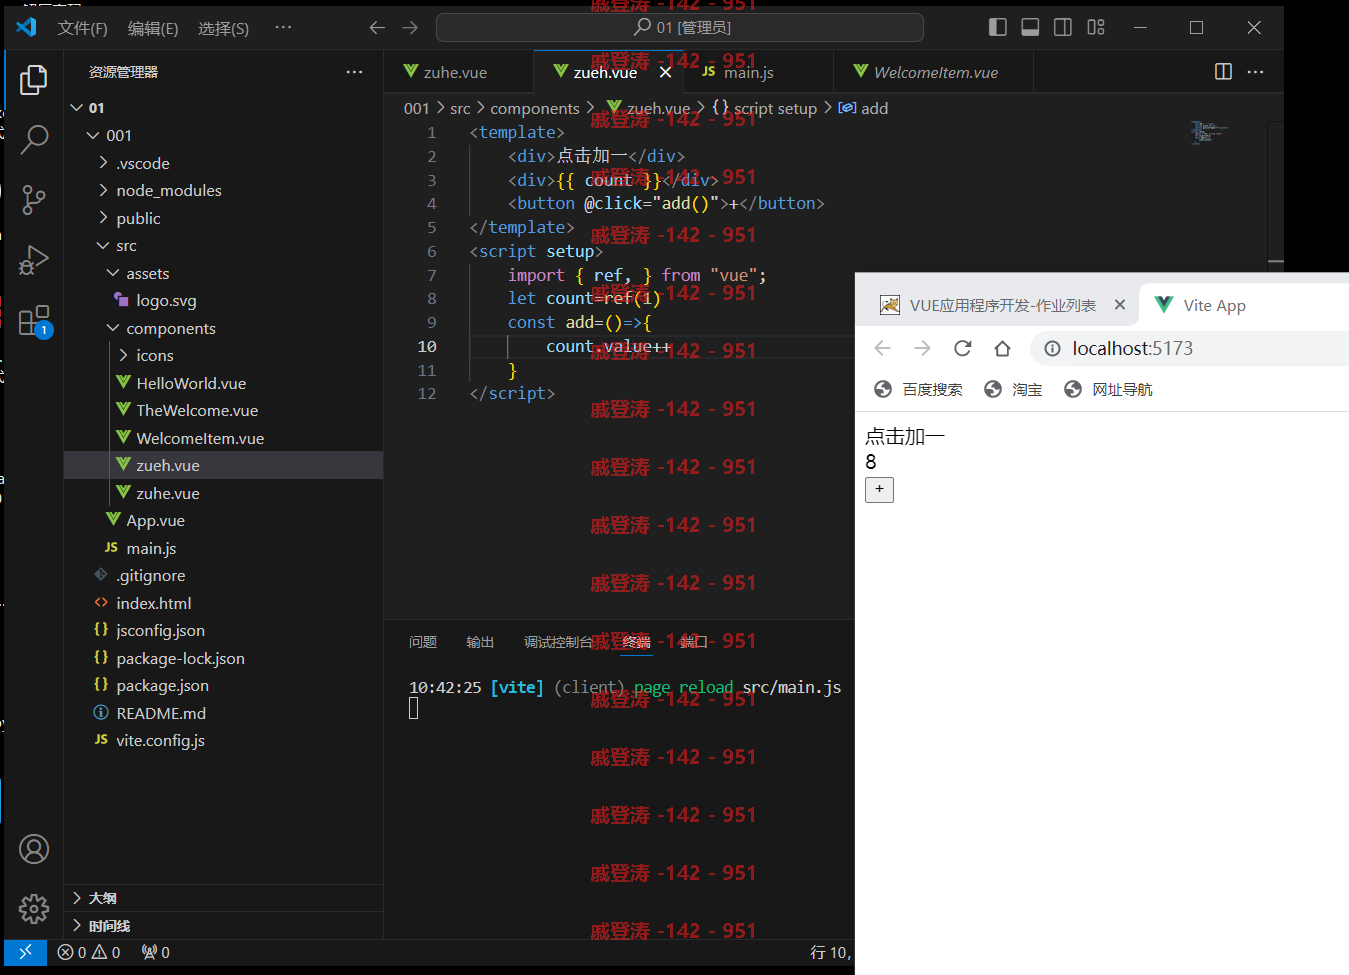
Task: Collapse the 01 root folder
Action: pos(77,107)
